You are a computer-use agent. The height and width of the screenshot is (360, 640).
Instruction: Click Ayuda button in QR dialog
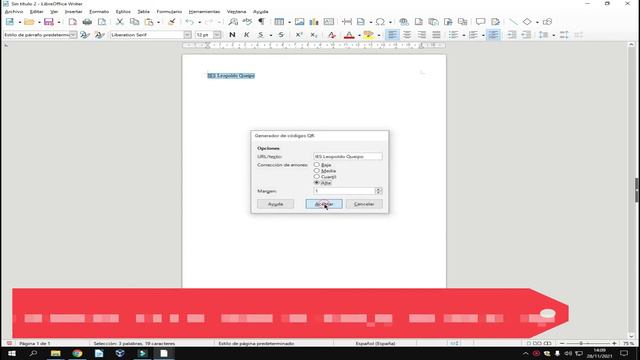click(276, 204)
